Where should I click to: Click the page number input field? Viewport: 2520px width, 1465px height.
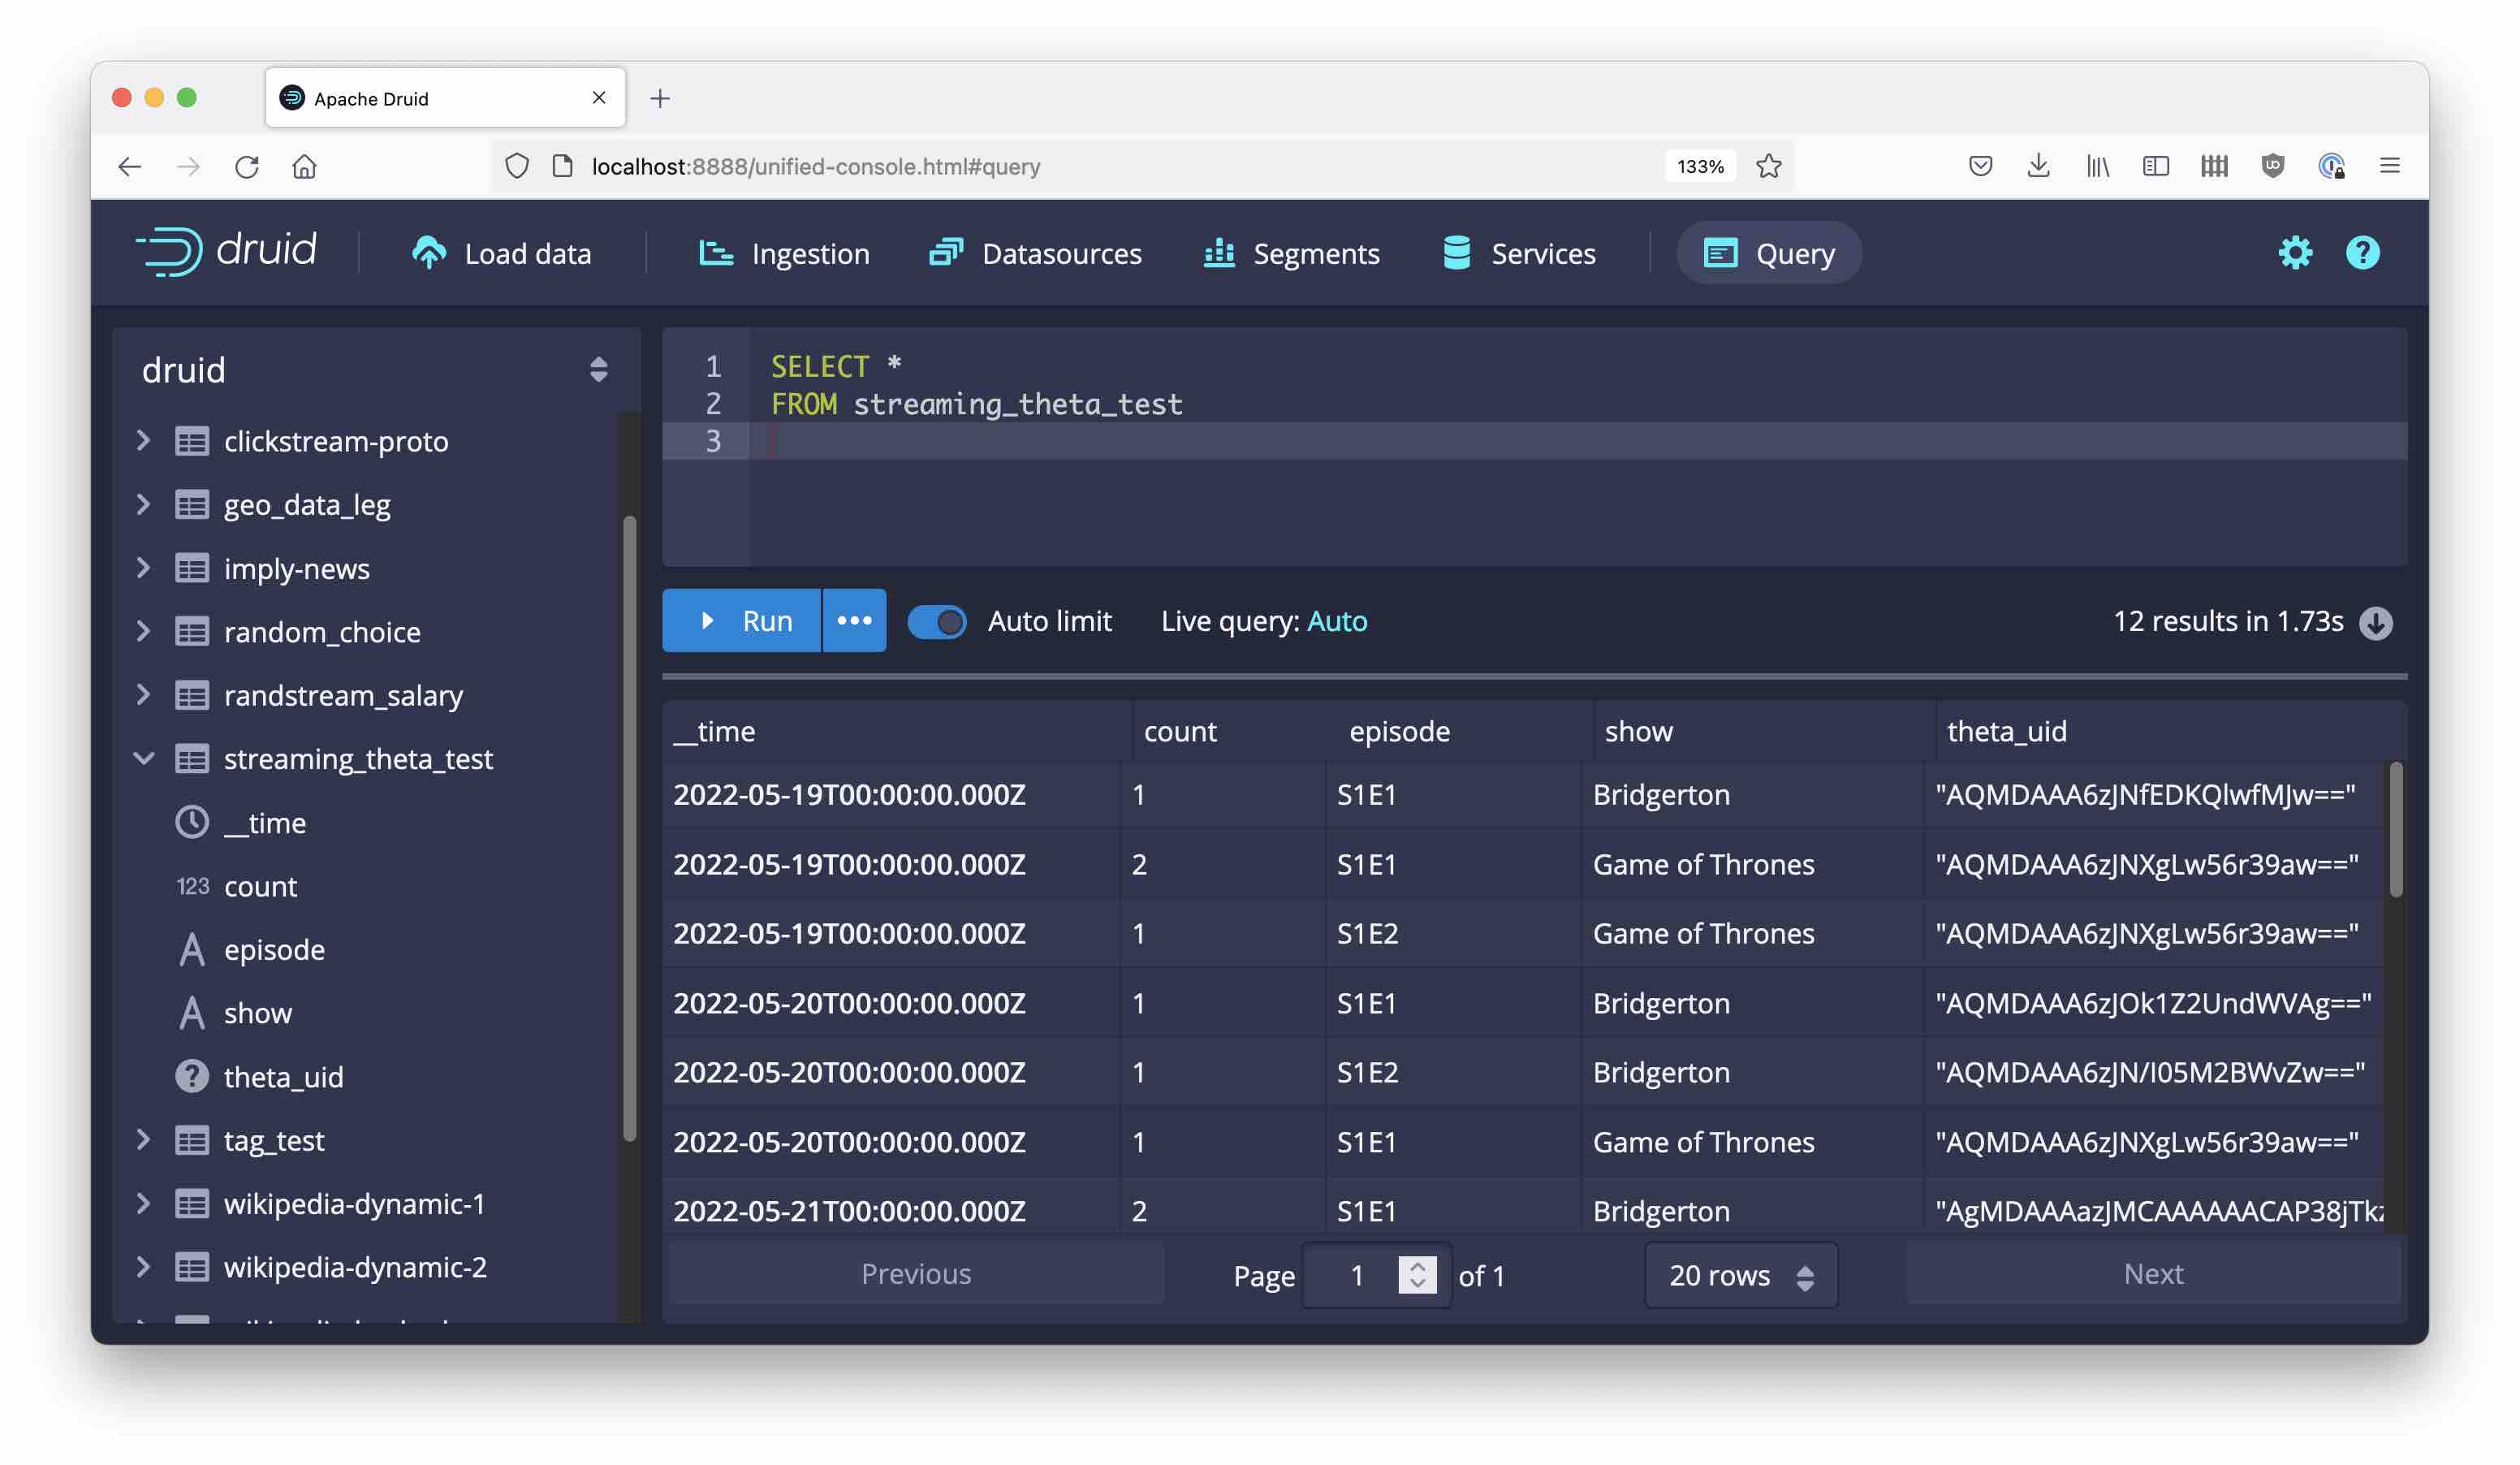pos(1355,1276)
